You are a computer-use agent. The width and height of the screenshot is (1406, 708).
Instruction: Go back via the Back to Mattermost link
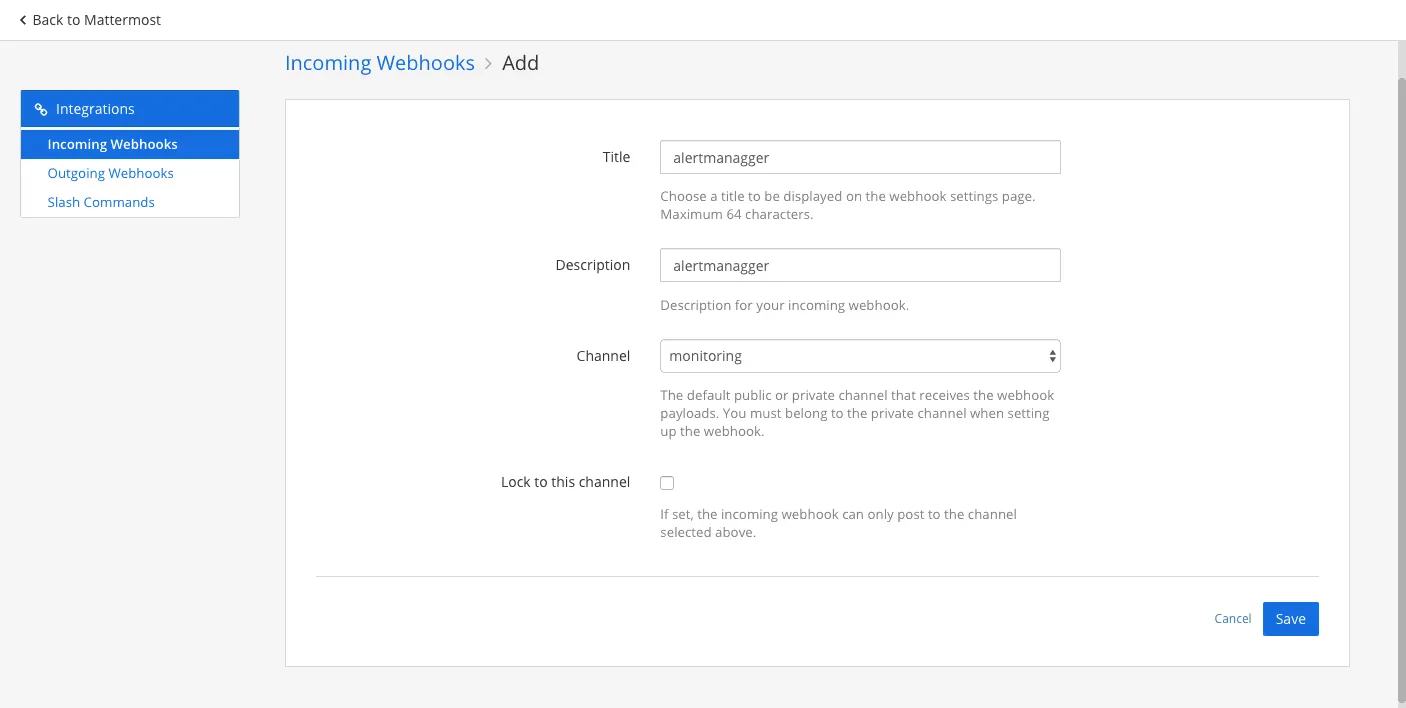[96, 20]
